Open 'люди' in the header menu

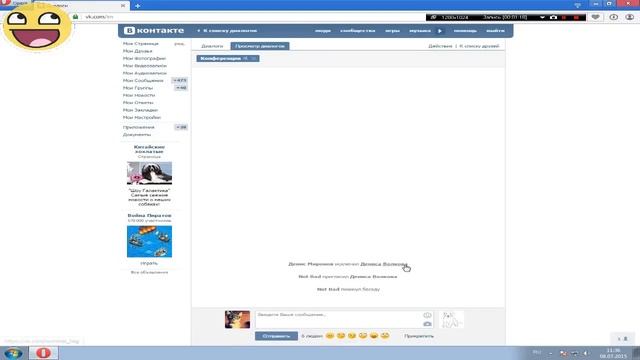323,31
